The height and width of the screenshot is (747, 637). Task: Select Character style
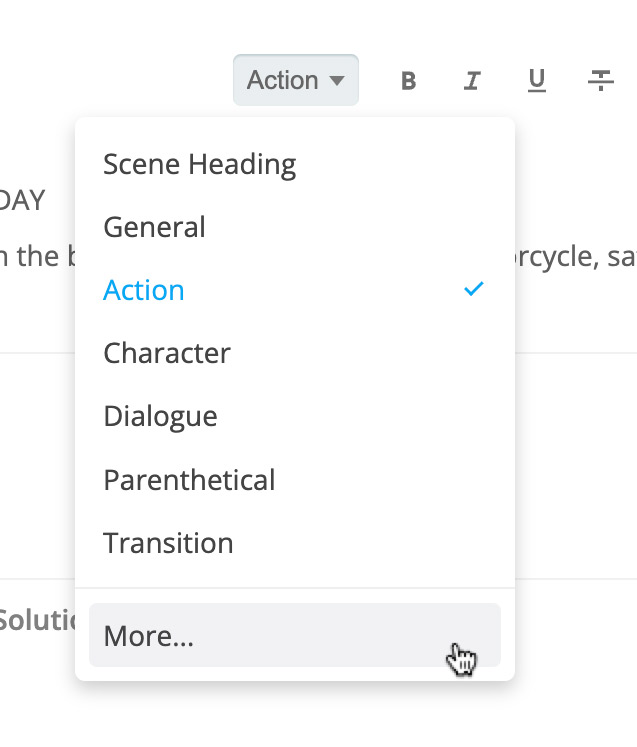[x=295, y=353]
